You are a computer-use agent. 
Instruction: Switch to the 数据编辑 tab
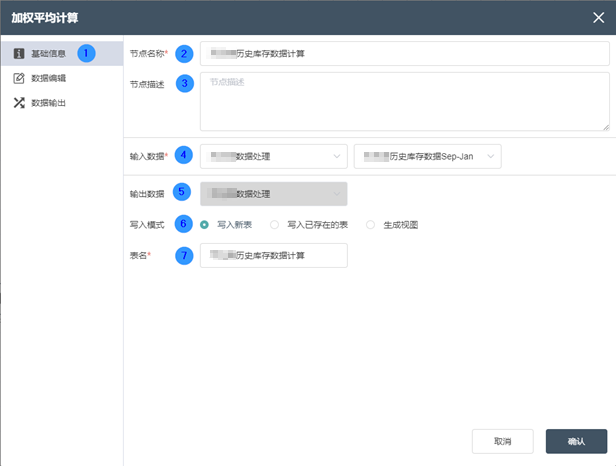point(48,77)
